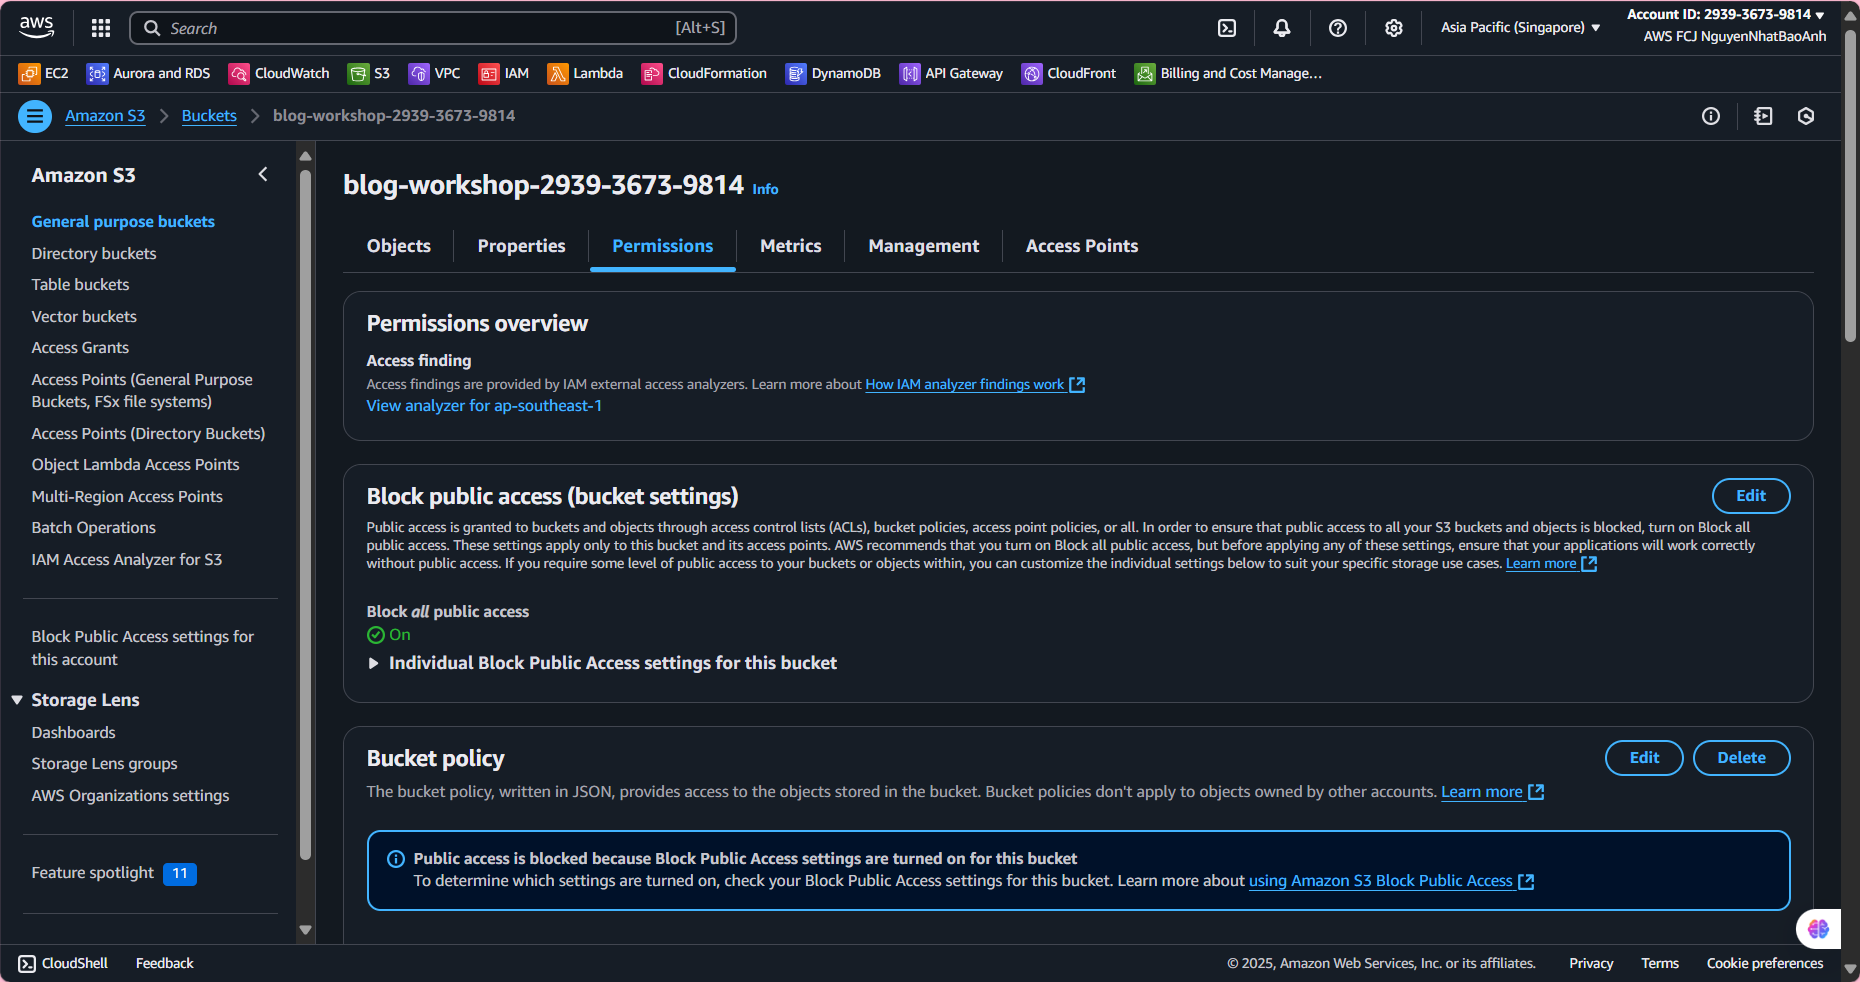This screenshot has width=1860, height=982.
Task: Toggle the S3 navigation hamburger menu
Action: click(35, 116)
